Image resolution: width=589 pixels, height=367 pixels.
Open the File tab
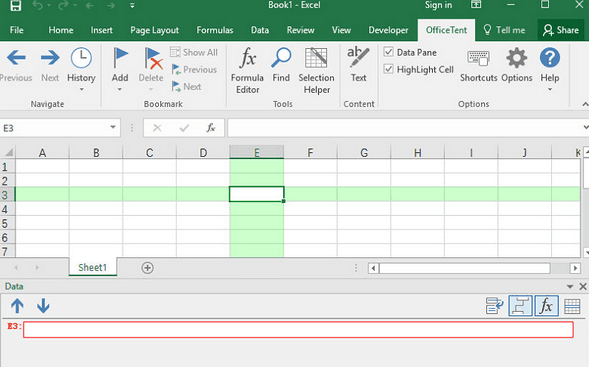point(17,30)
